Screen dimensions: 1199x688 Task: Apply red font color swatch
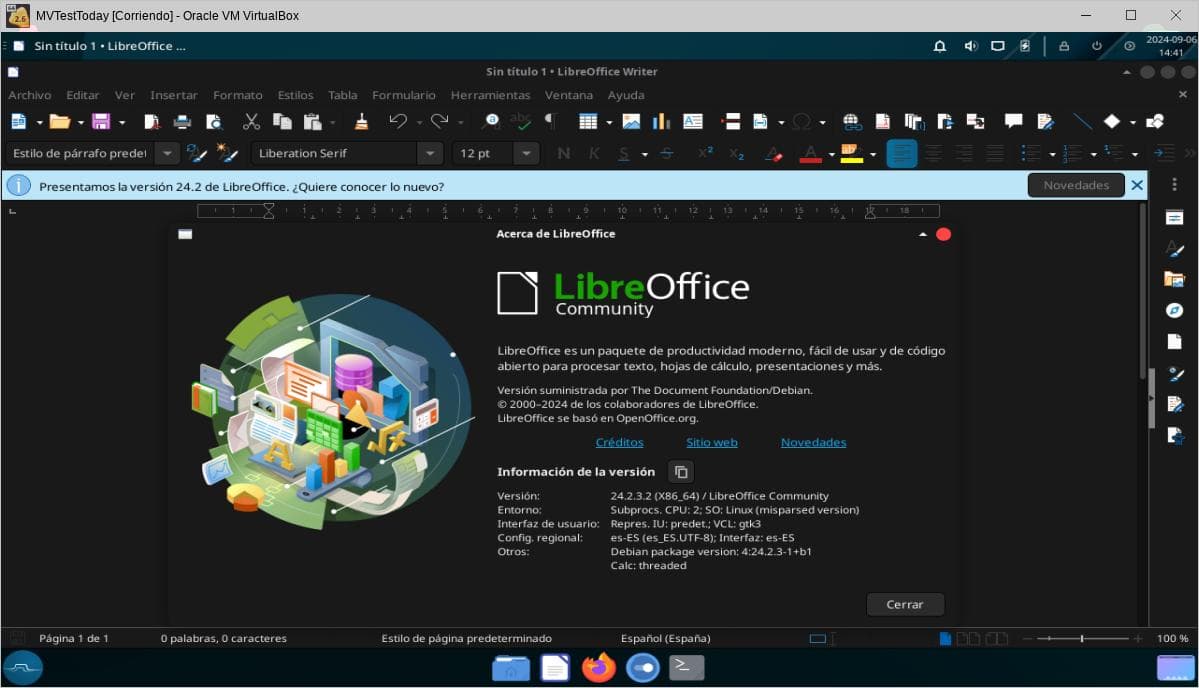[x=811, y=154]
